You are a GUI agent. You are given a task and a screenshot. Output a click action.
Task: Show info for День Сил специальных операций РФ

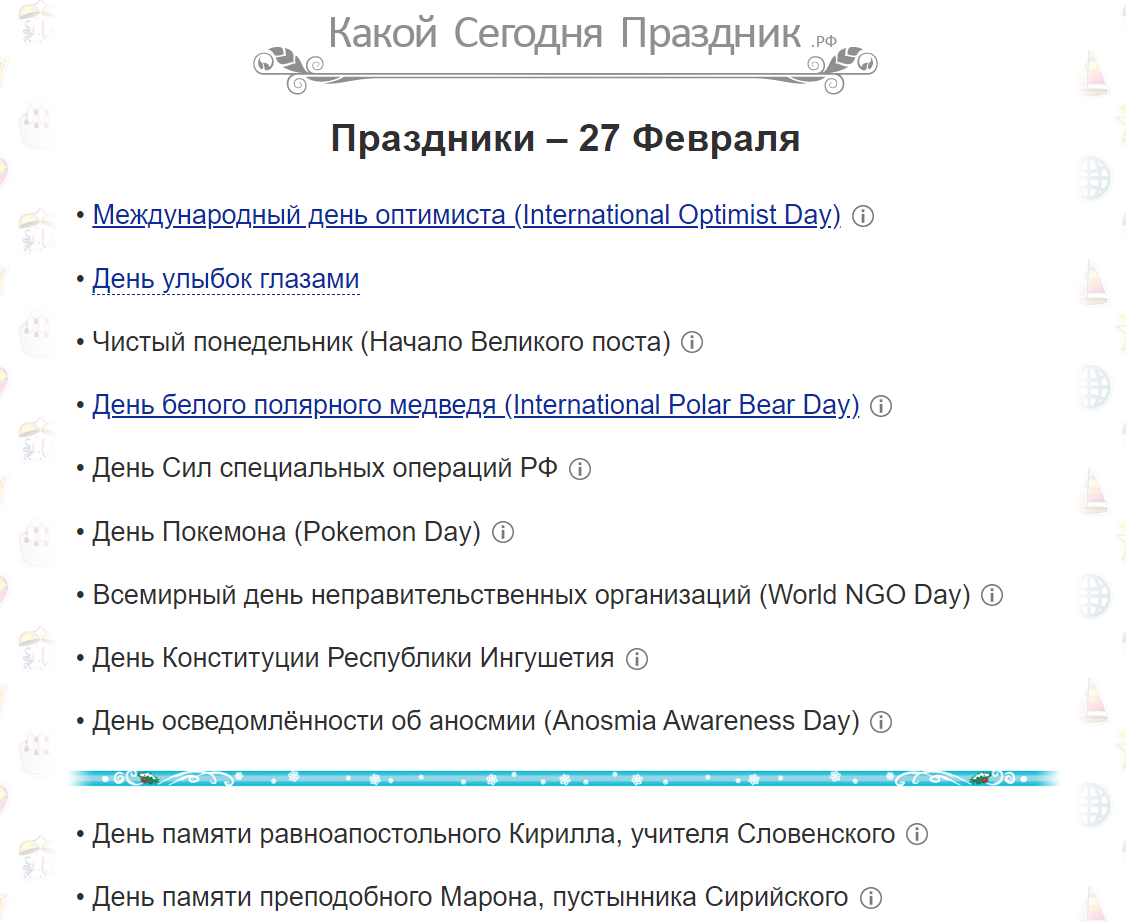point(580,470)
